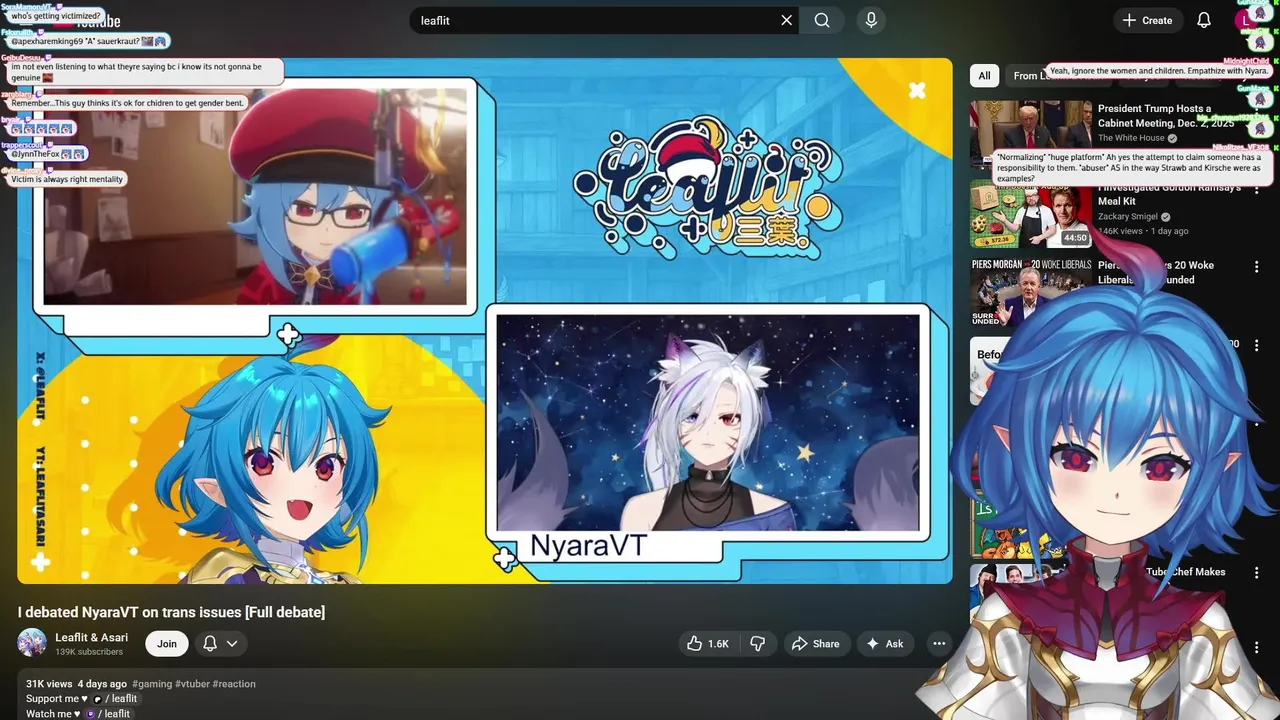Image resolution: width=1280 pixels, height=720 pixels.
Task: Clear the search box text
Action: coord(786,20)
